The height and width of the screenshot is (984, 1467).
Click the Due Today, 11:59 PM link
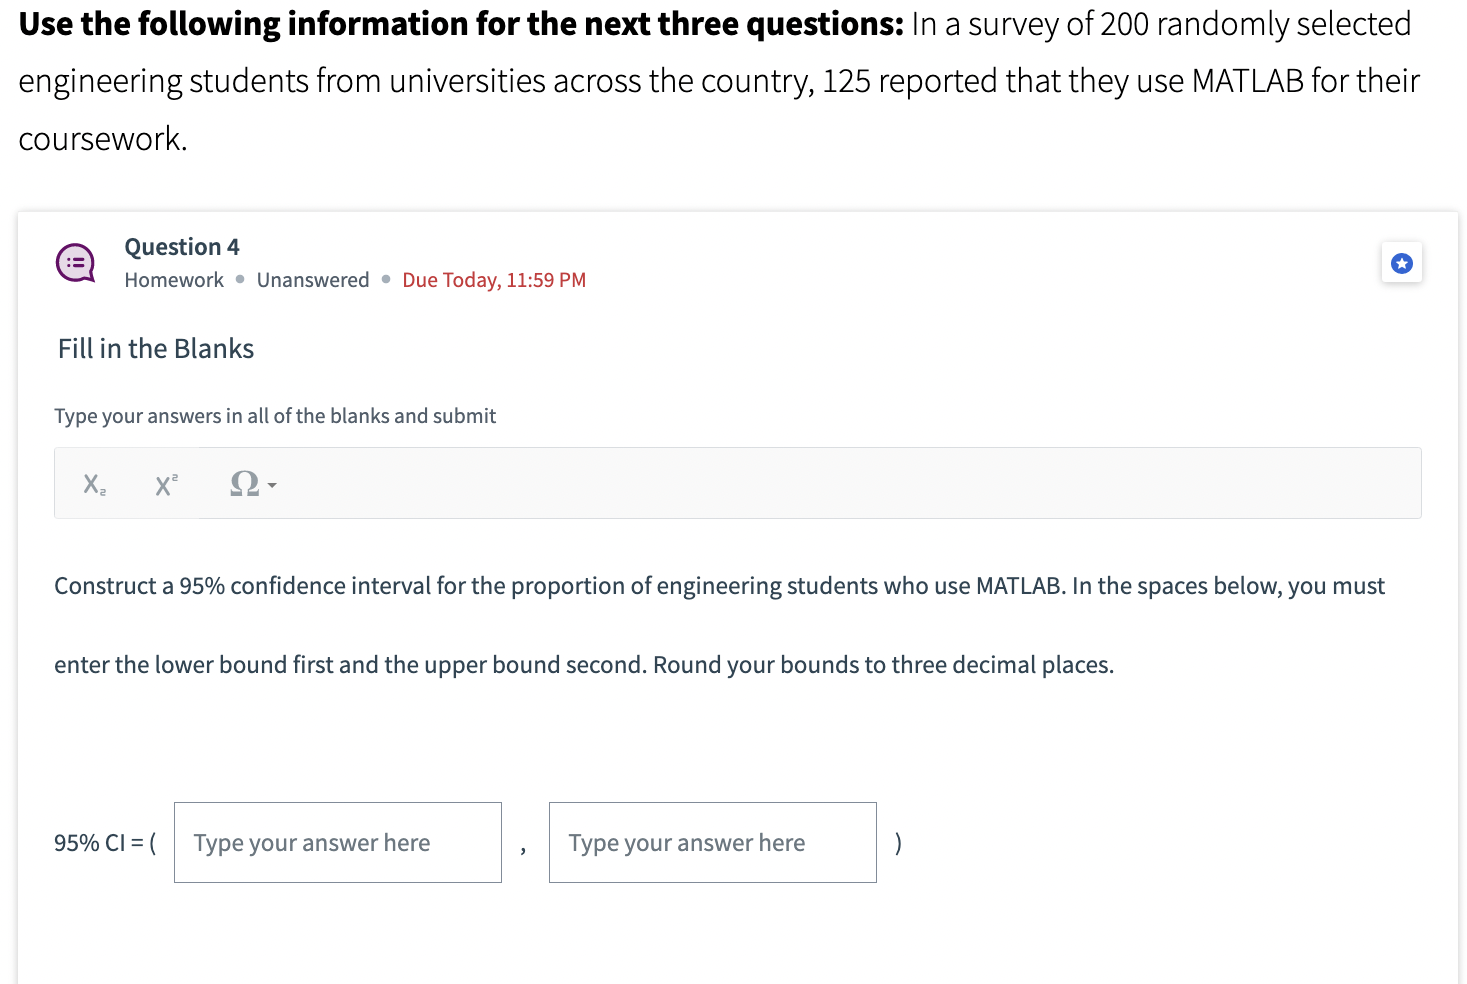(493, 280)
